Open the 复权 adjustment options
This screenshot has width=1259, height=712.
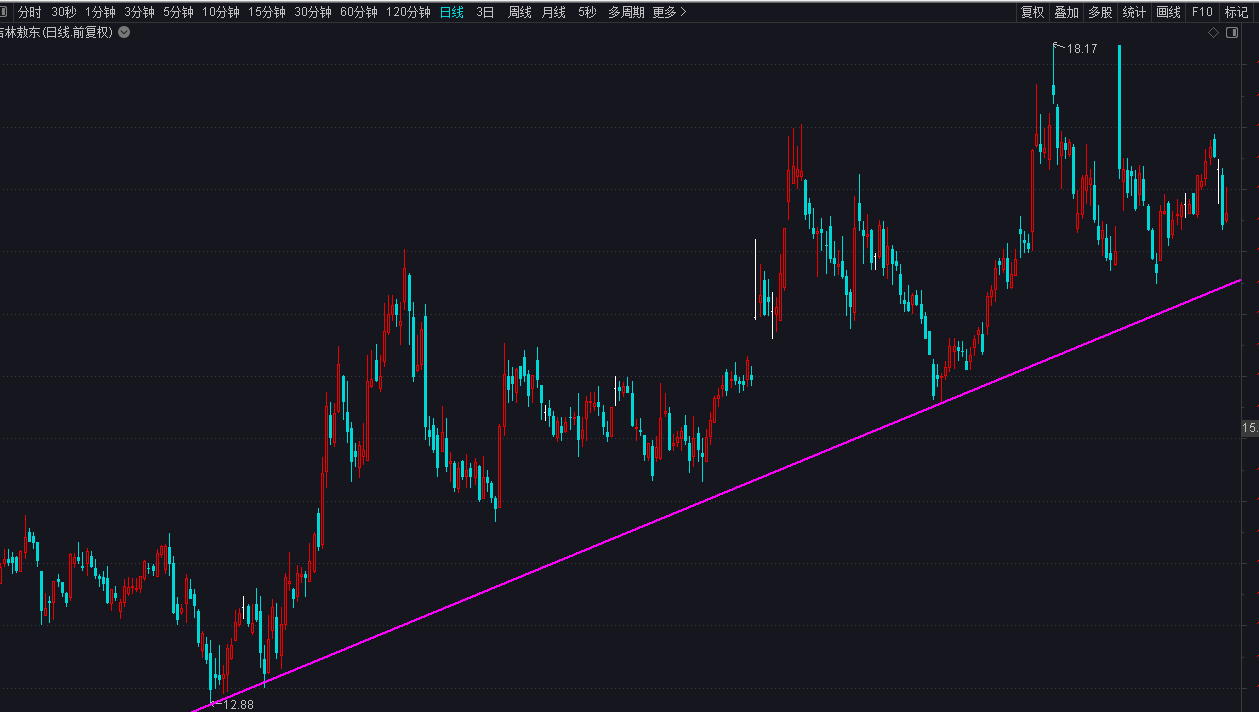[1032, 12]
